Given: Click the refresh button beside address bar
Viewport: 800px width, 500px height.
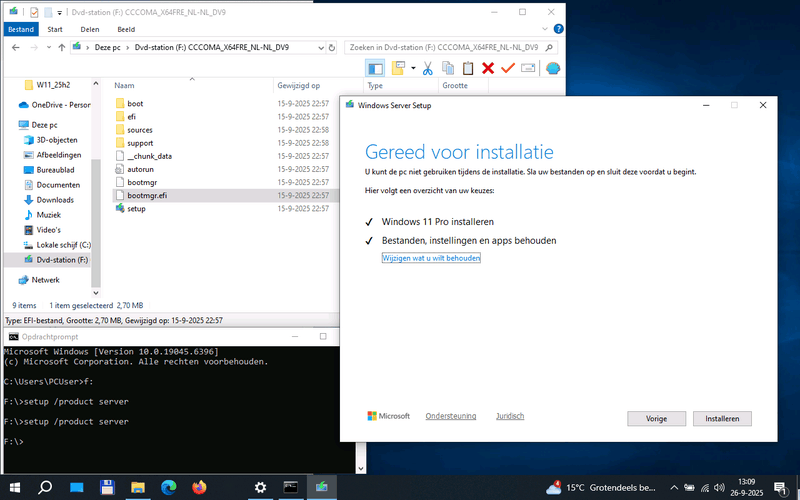Looking at the screenshot, I should pyautogui.click(x=331, y=47).
